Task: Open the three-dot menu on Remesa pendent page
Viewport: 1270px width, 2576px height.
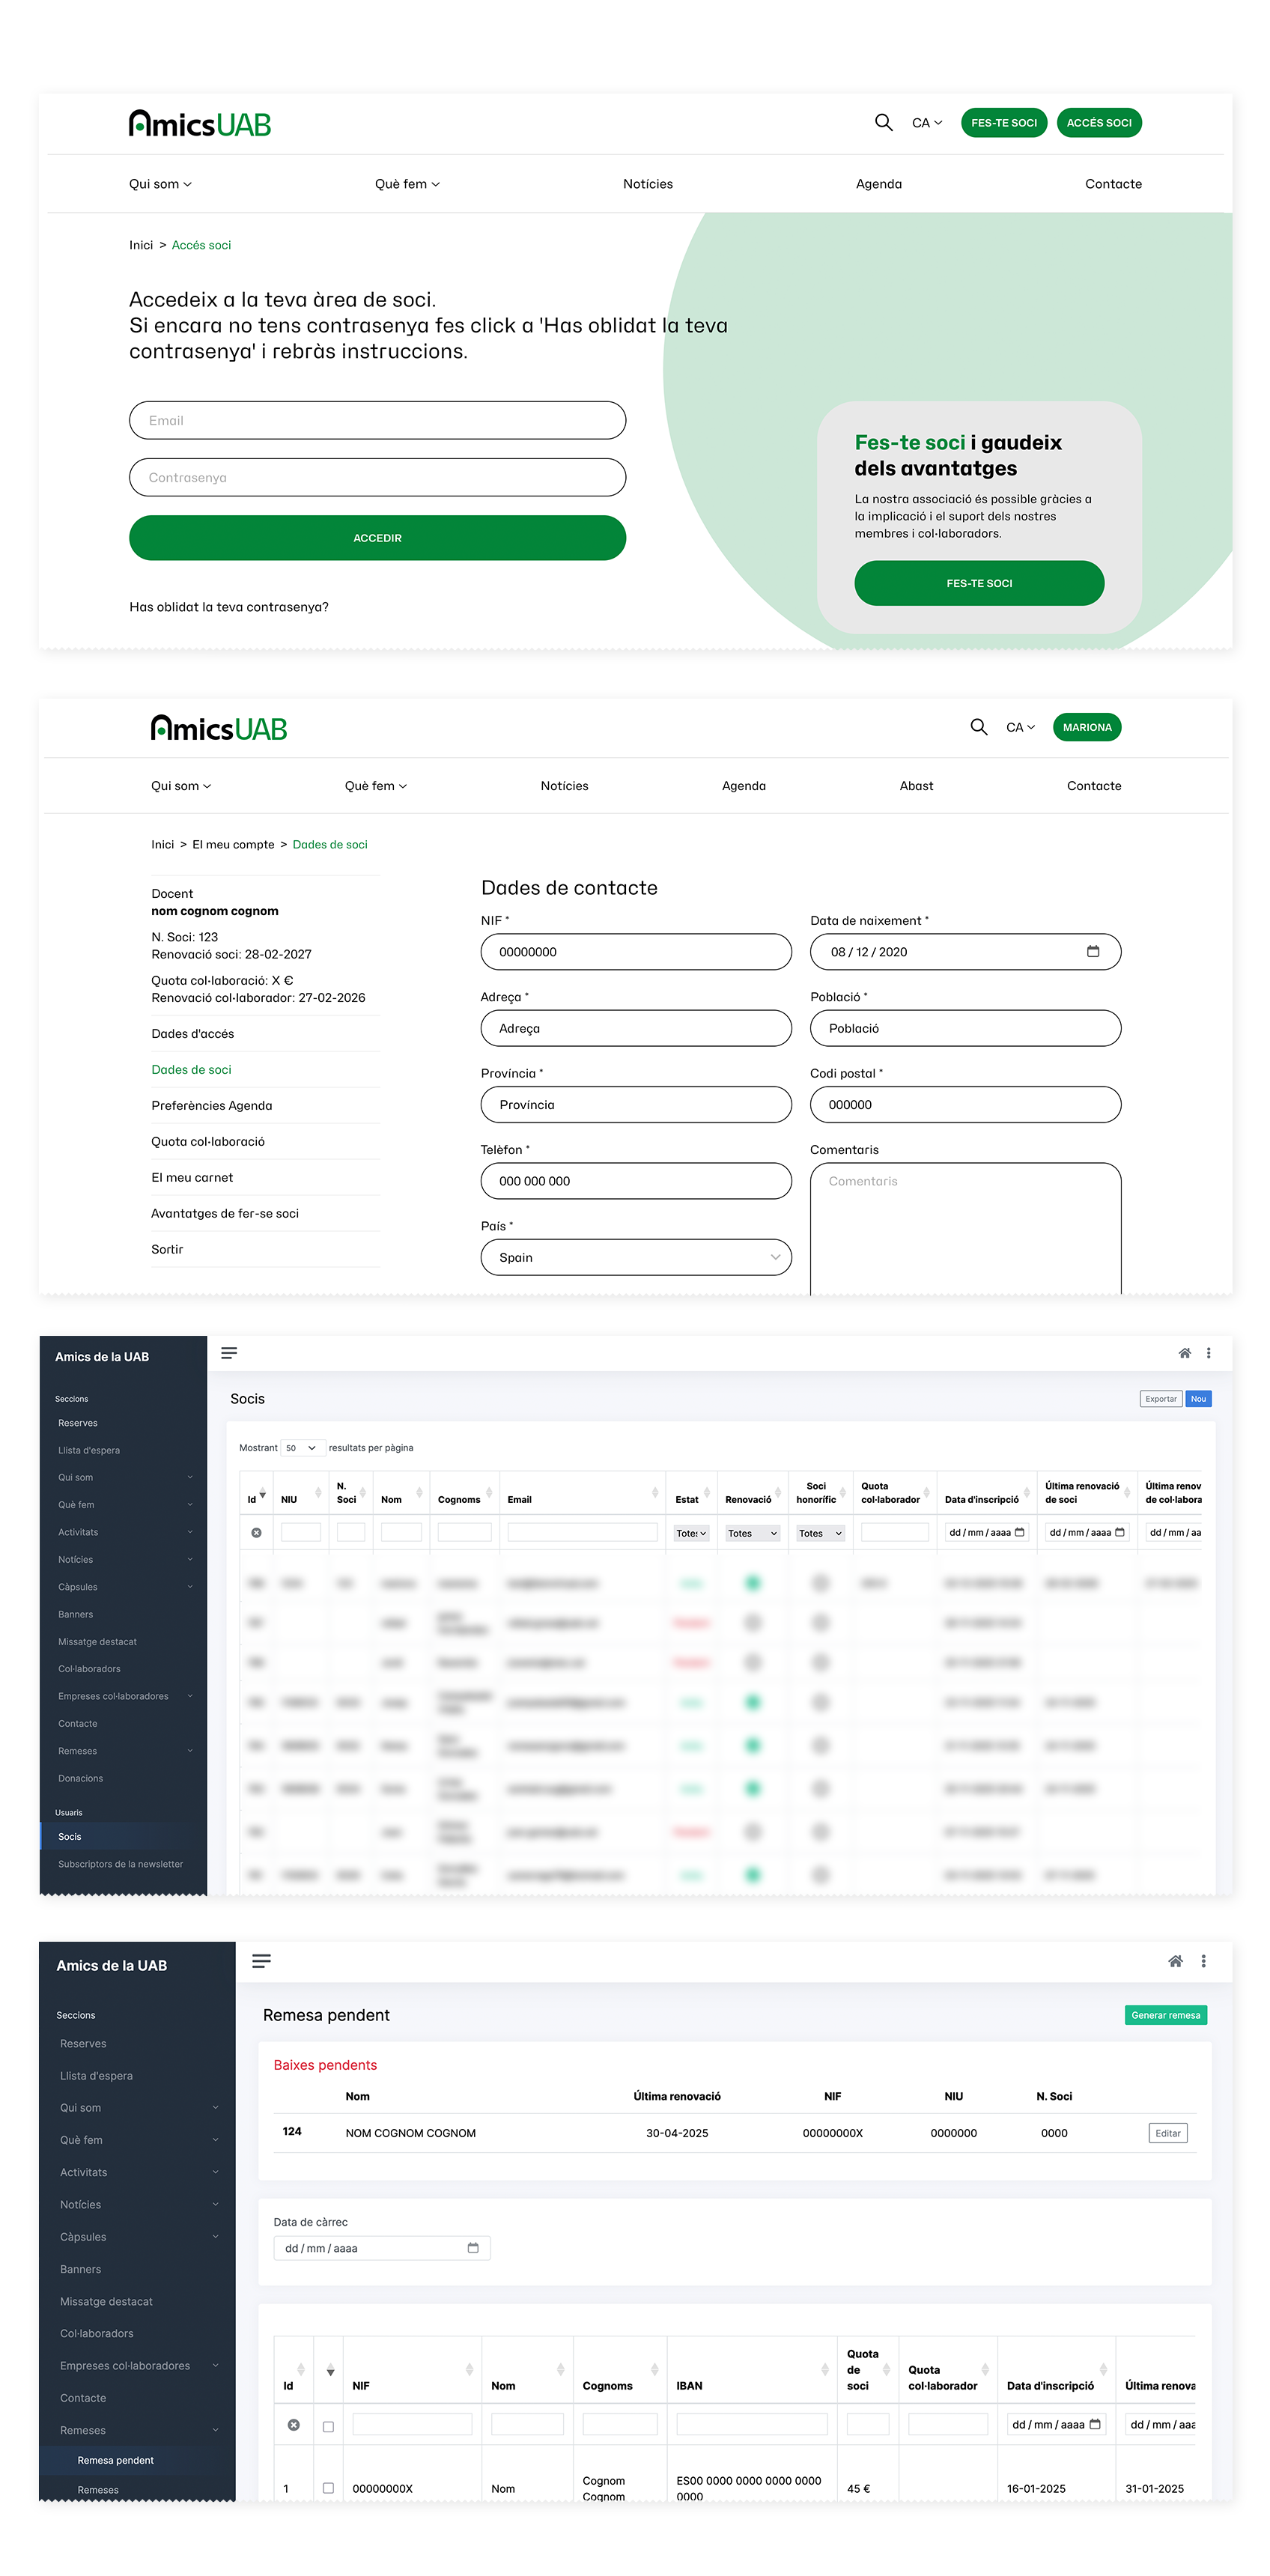Action: [1203, 1961]
